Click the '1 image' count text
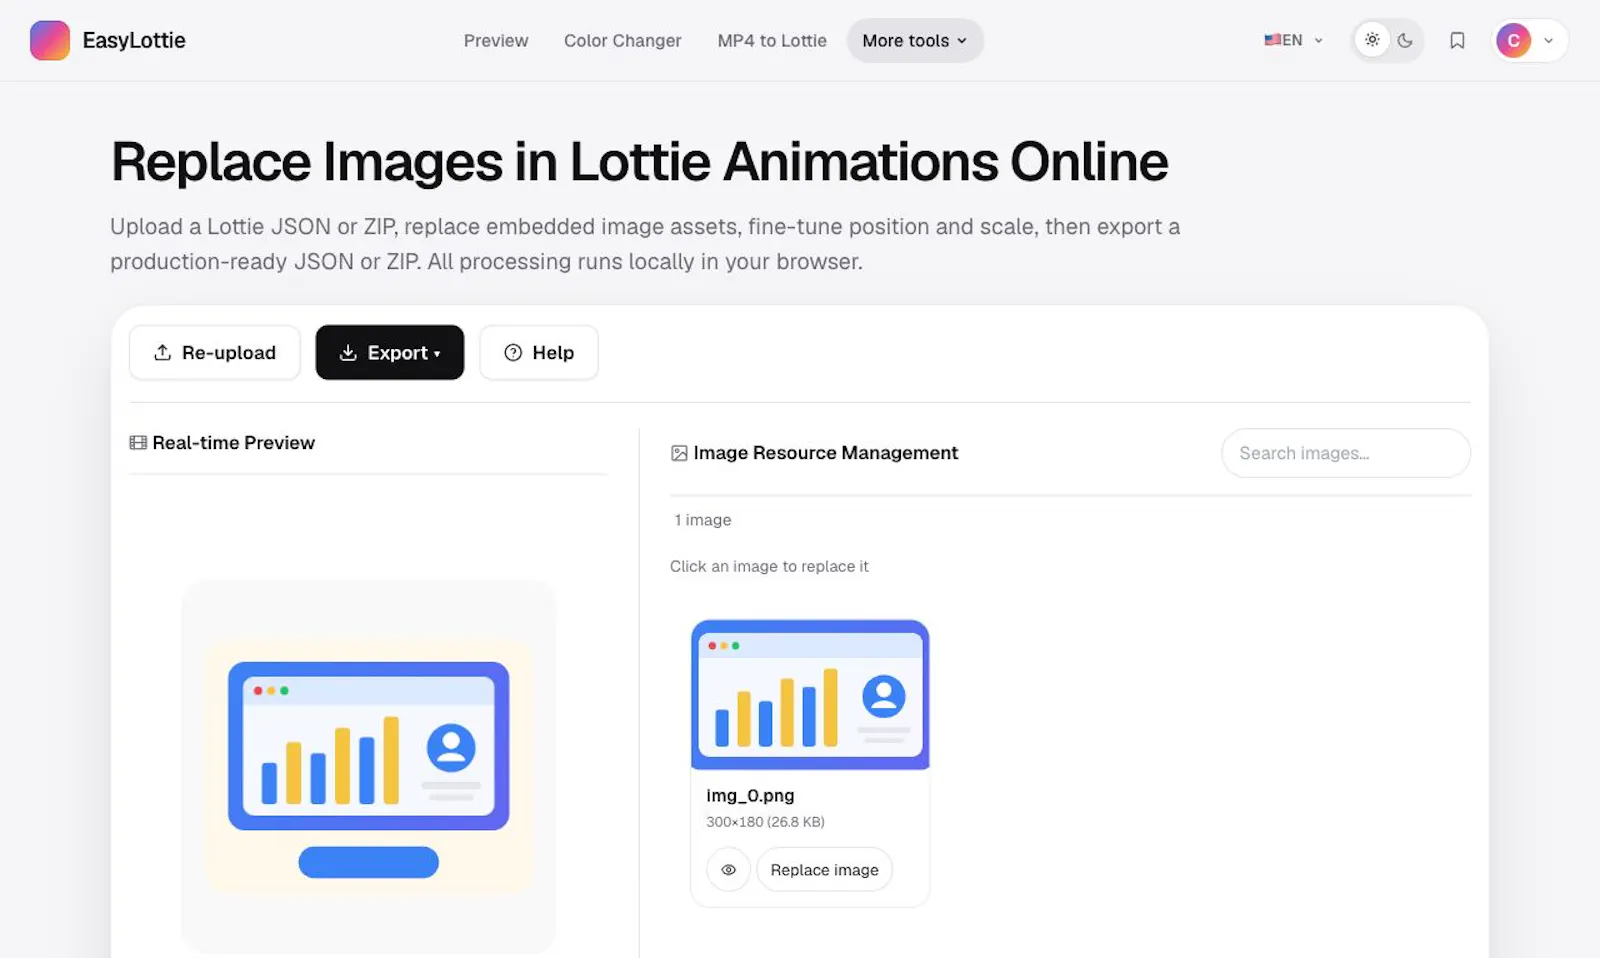The width and height of the screenshot is (1600, 958). 703,520
